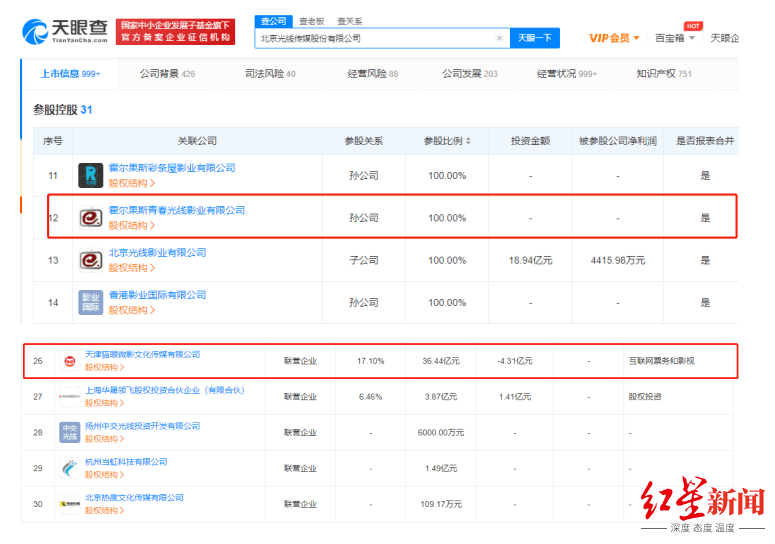
Task: Open logo of 霍尔果斯青春光线影业有限公司
Action: coord(91,218)
